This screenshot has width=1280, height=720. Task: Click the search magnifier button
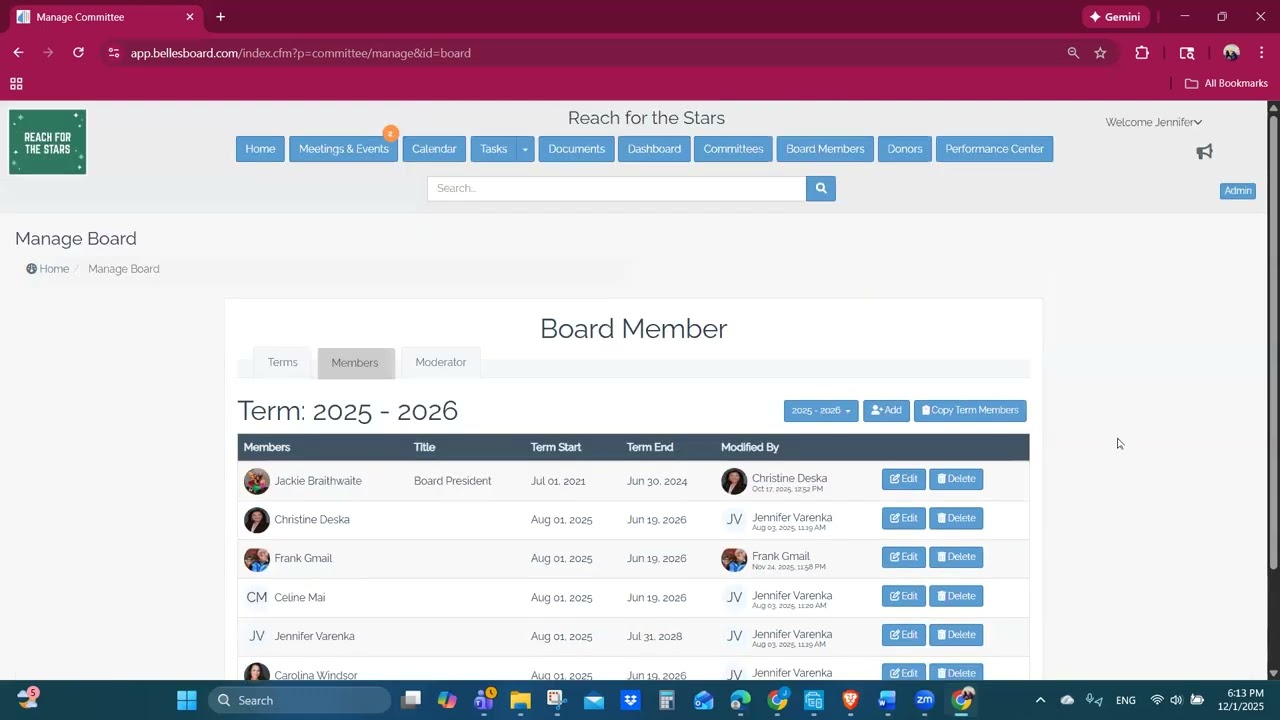820,188
